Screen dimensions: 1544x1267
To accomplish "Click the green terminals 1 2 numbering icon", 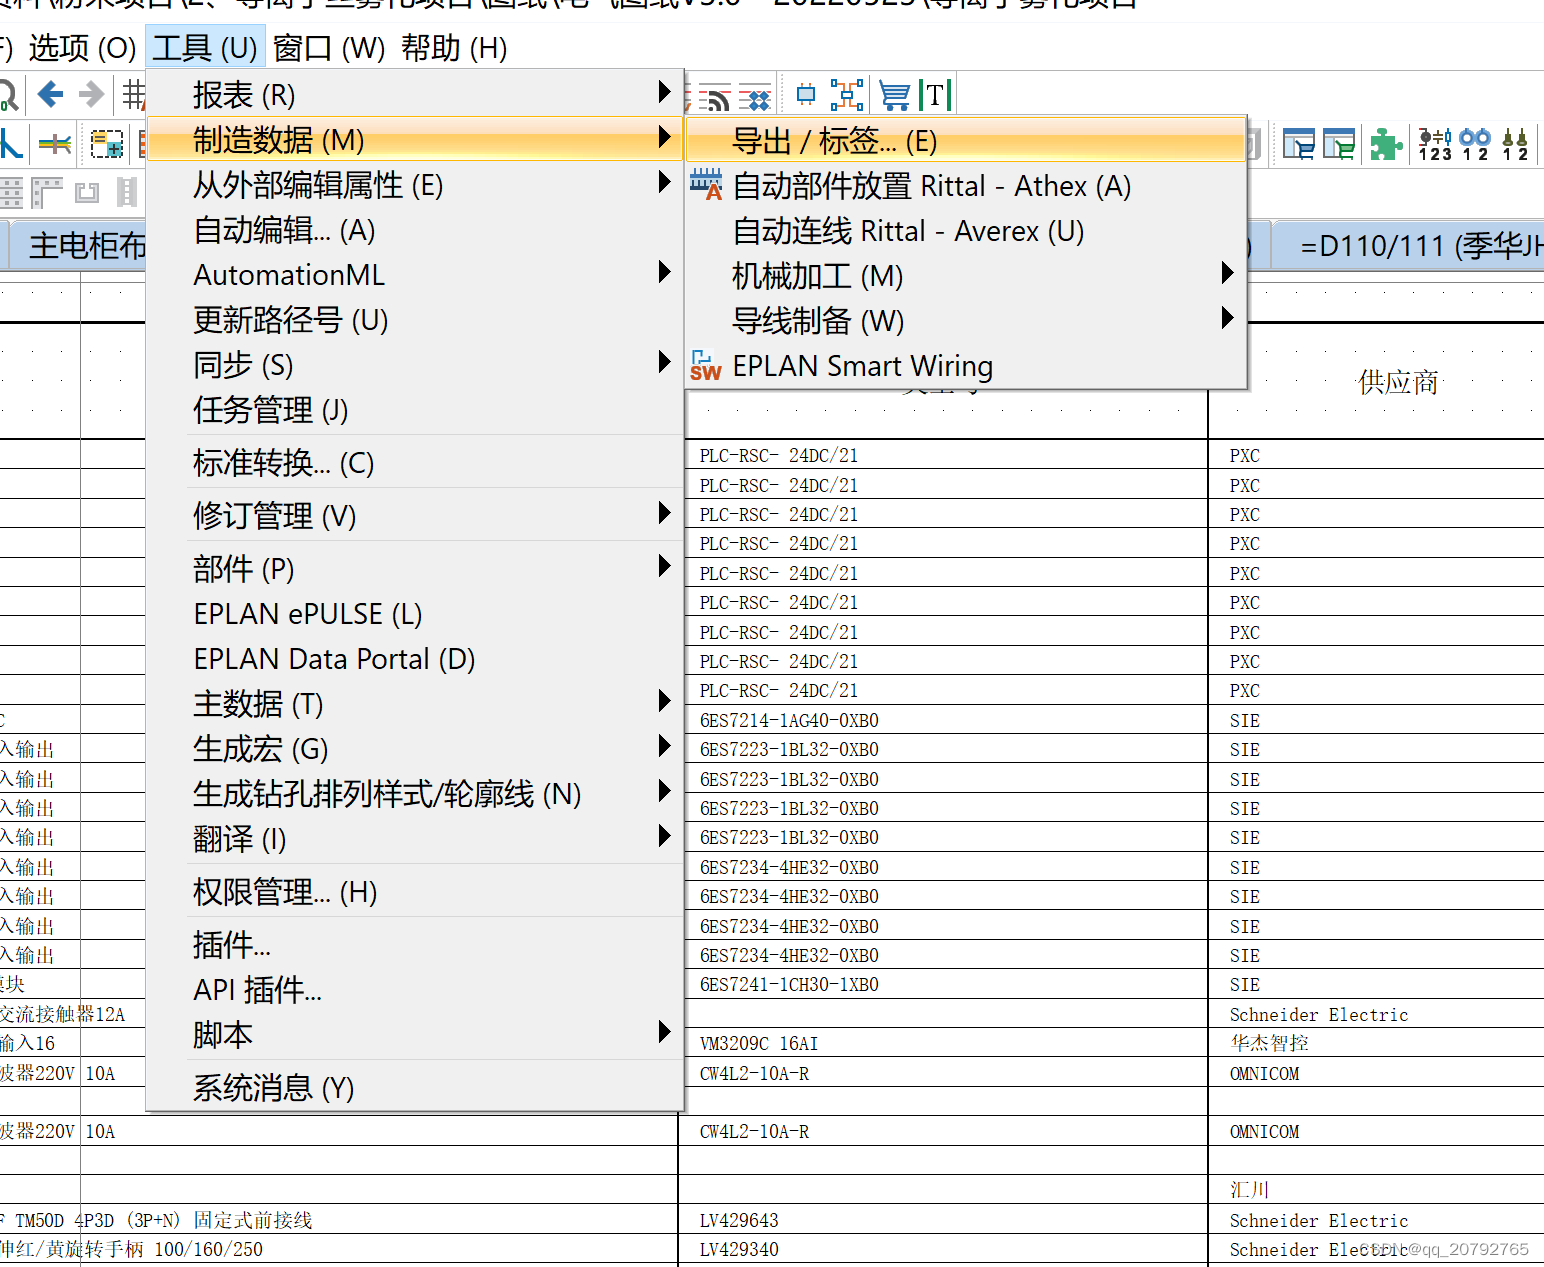I will [1516, 144].
